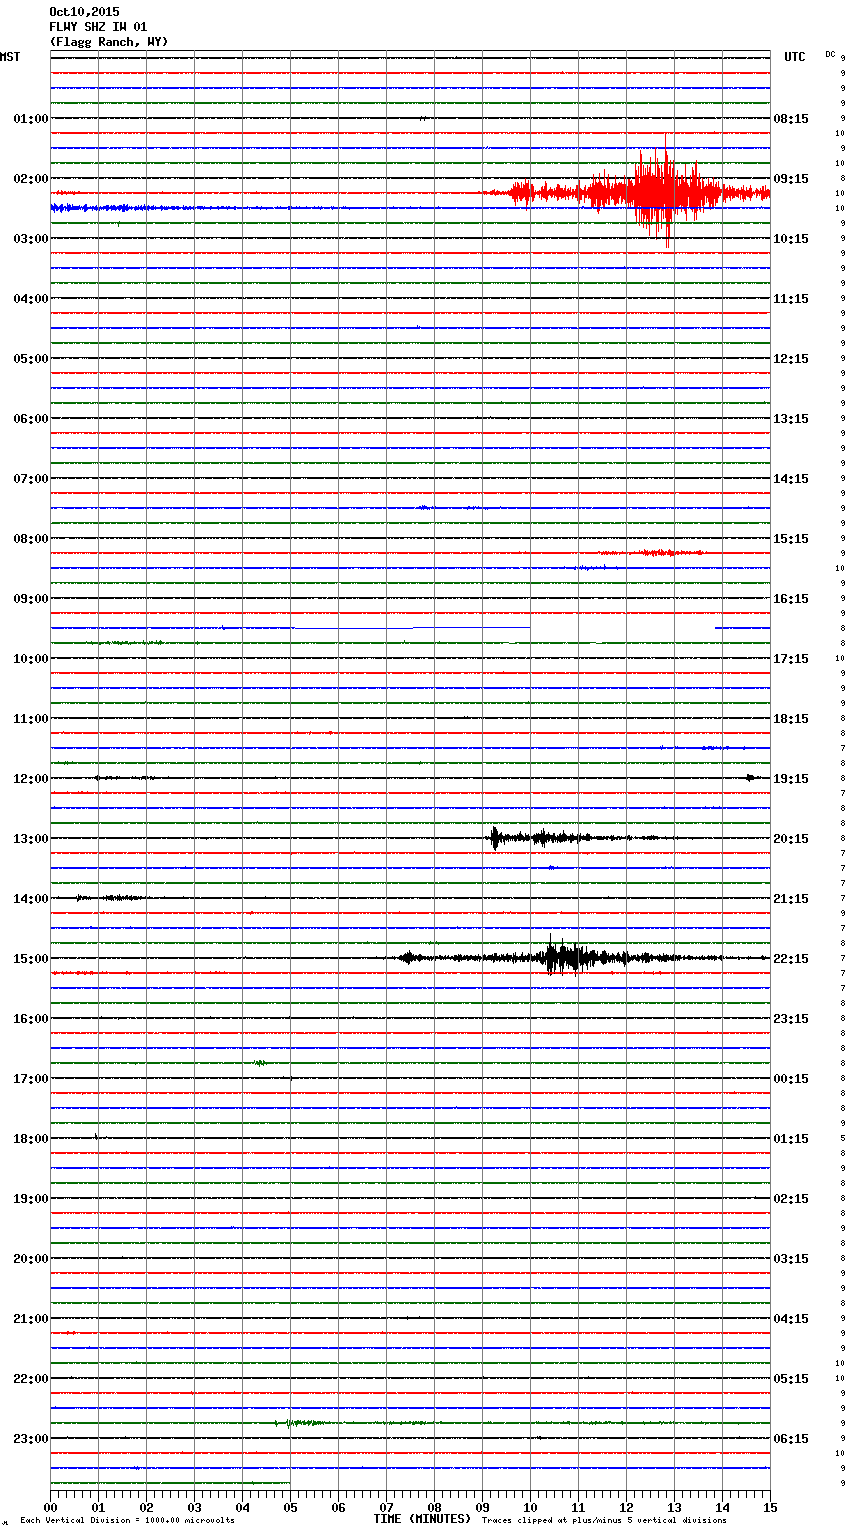Screen dimensions: 850x1534
Task: Click the '01:00' MST hour label
Action: [30, 118]
